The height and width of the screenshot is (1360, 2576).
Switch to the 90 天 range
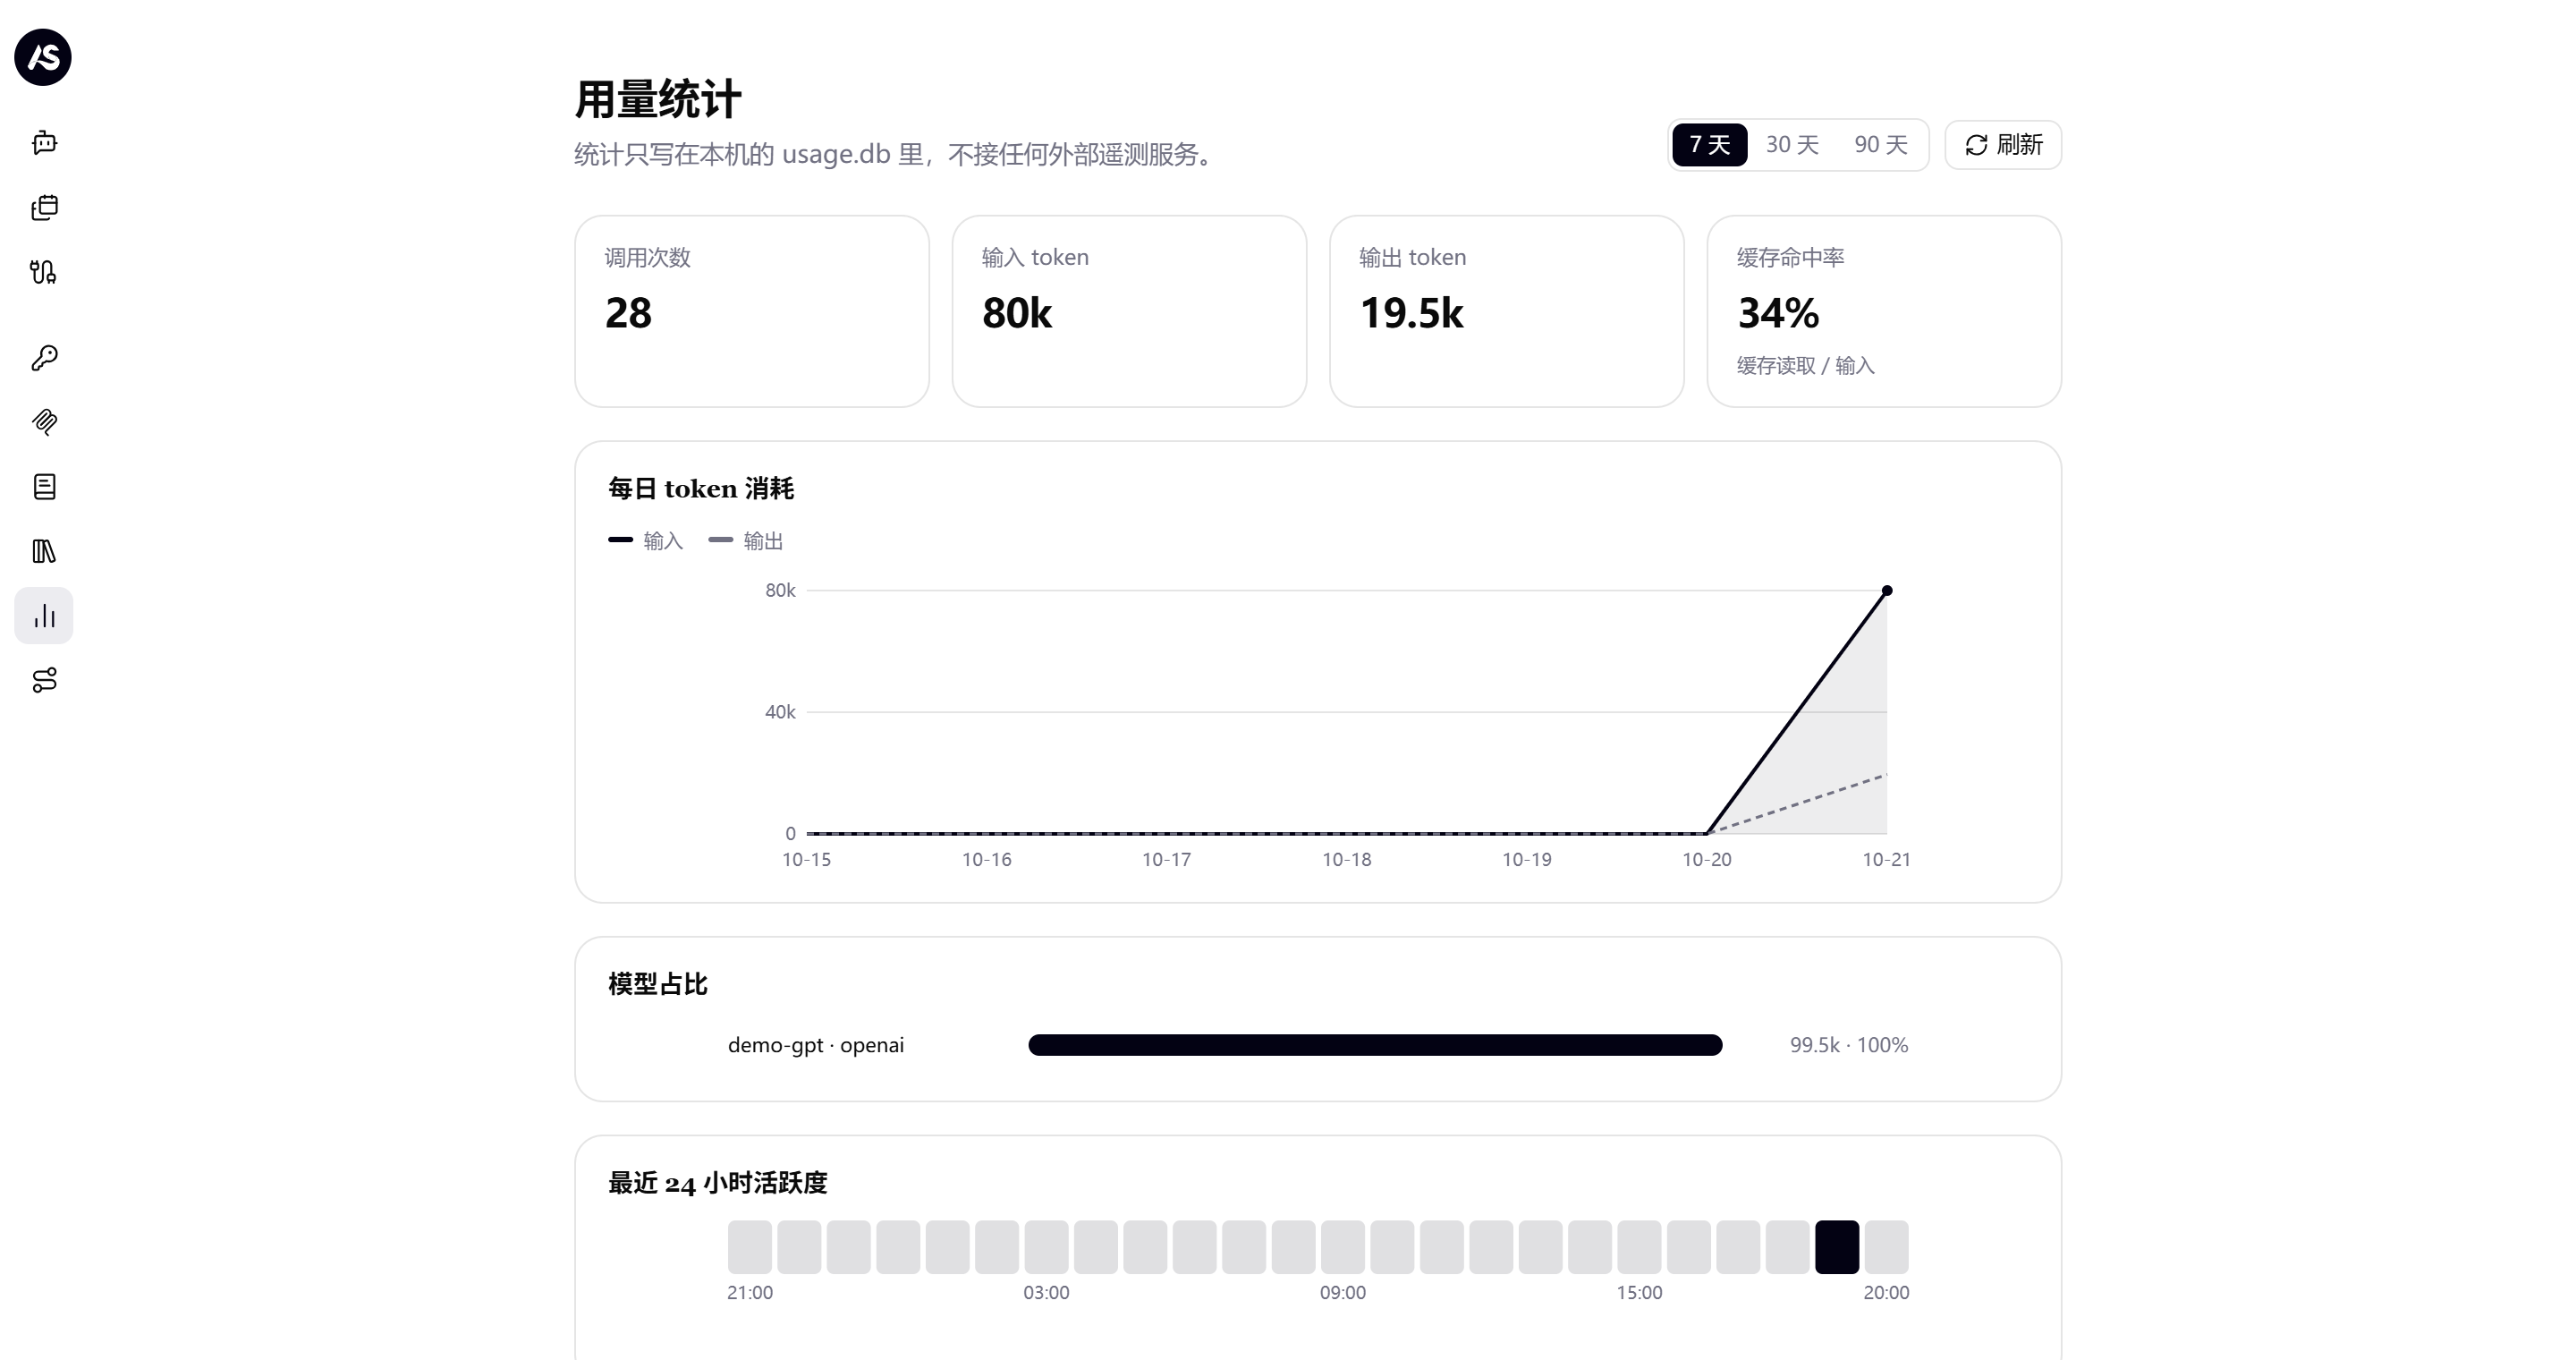pyautogui.click(x=1880, y=145)
